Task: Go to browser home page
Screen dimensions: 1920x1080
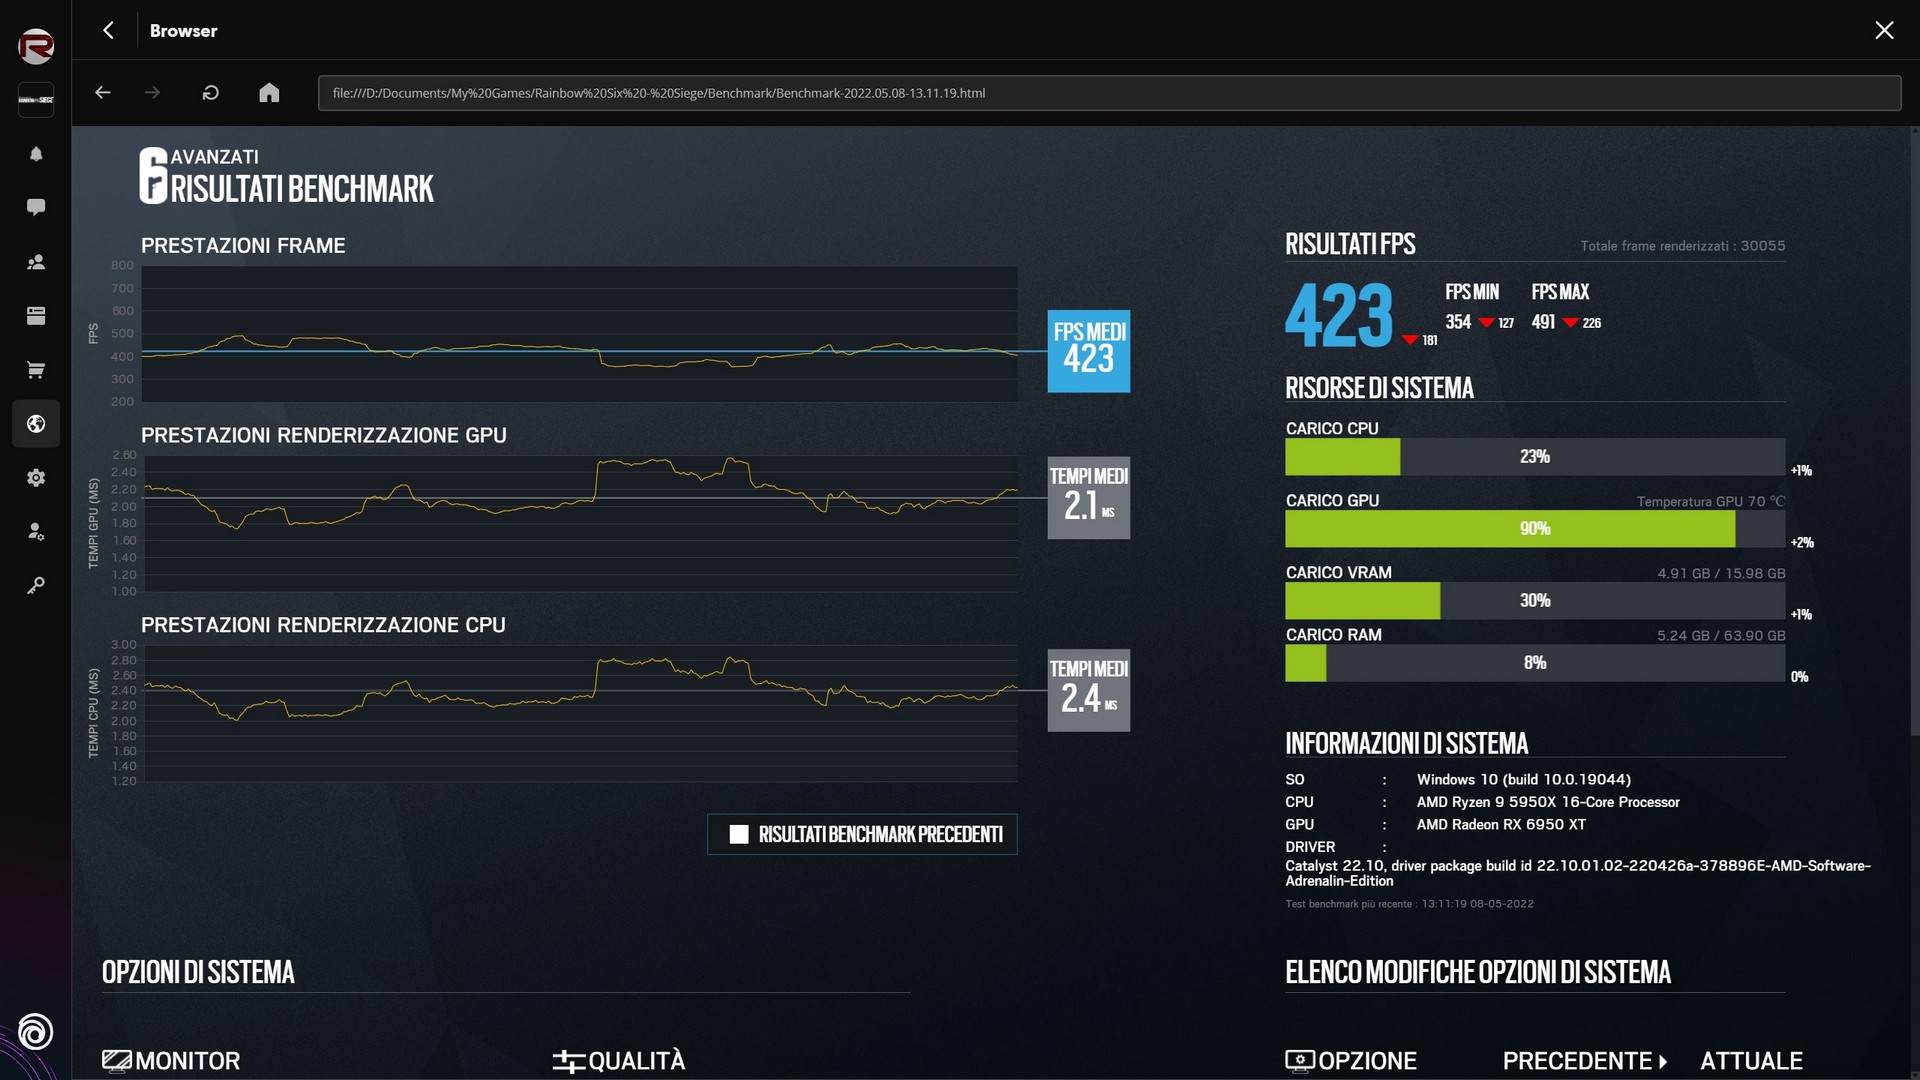Action: pos(269,93)
